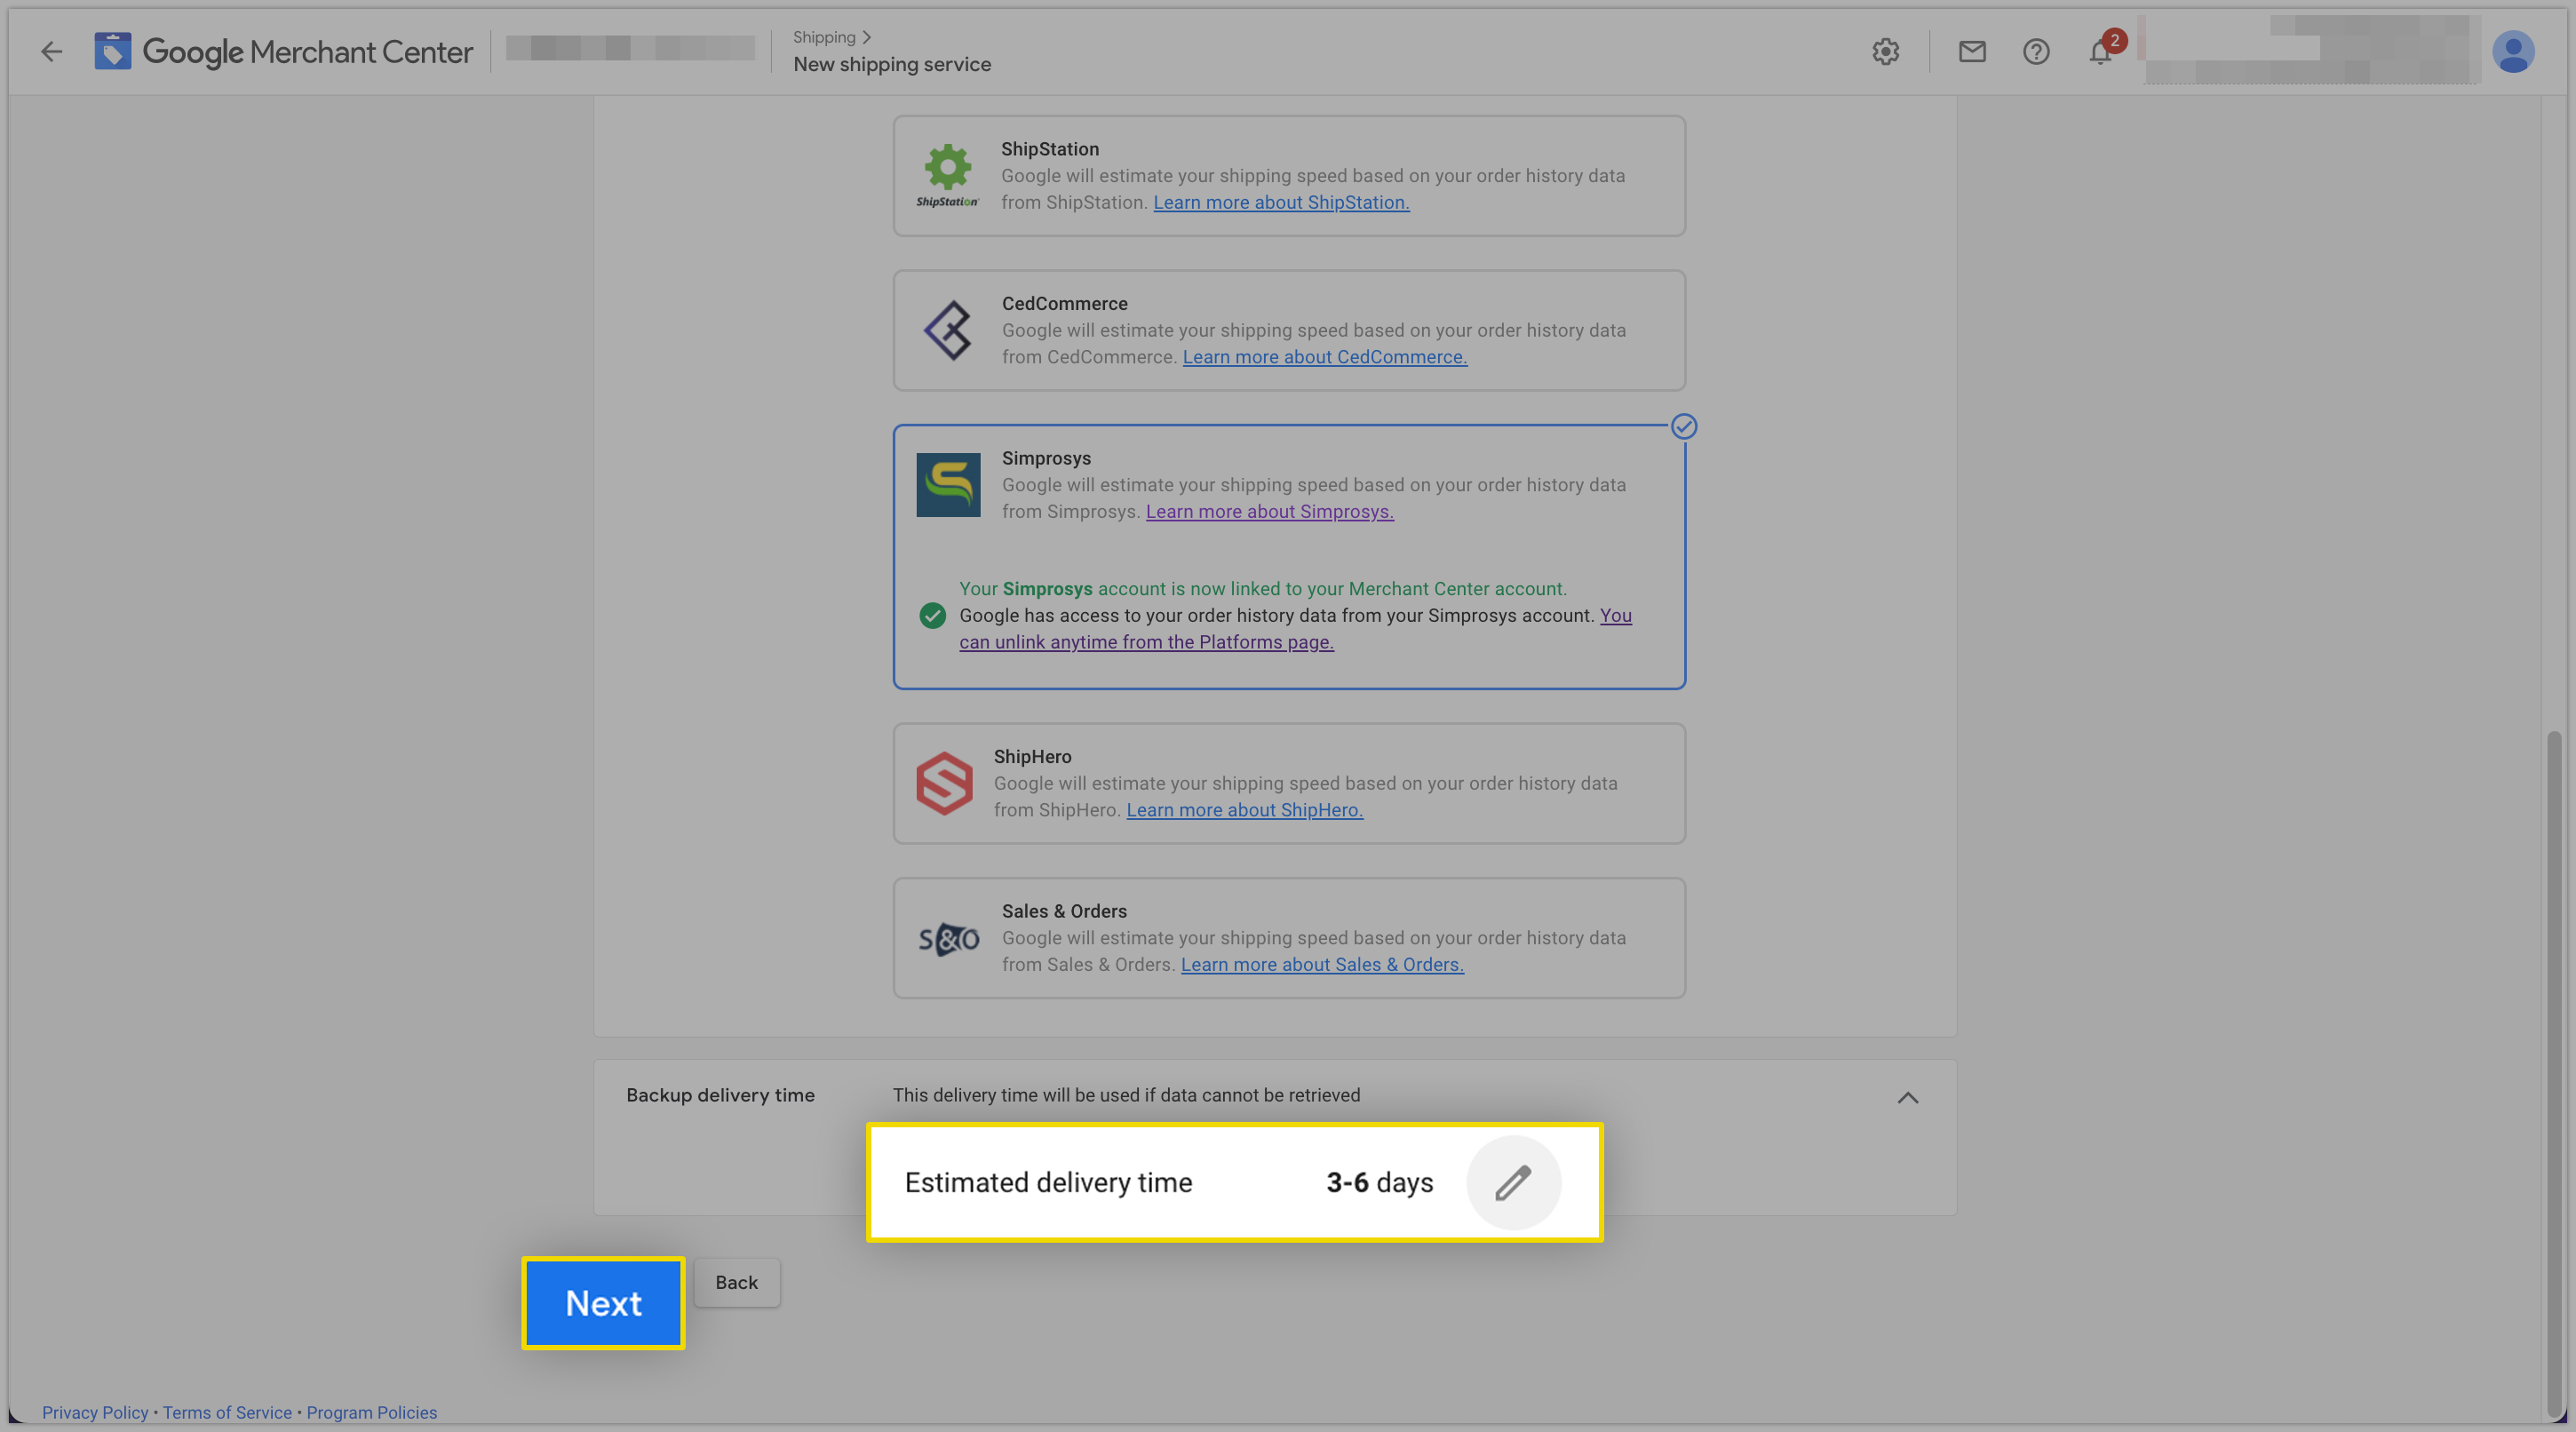This screenshot has width=2576, height=1432.
Task: Edit estimated delivery time with pencil icon
Action: click(1513, 1182)
